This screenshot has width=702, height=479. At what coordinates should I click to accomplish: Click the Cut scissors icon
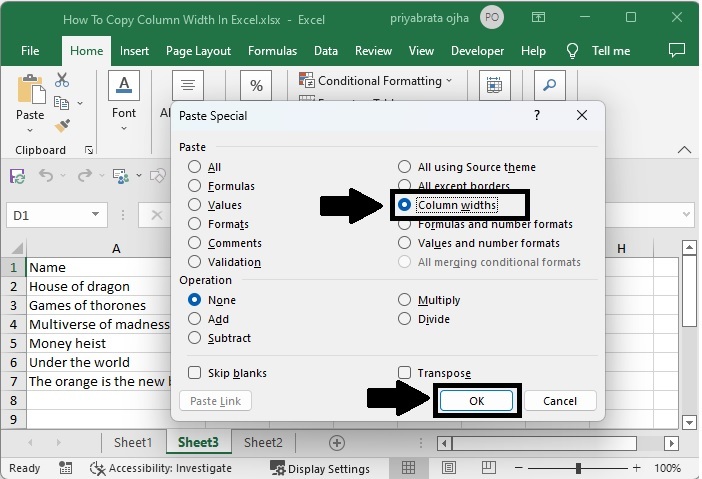62,81
